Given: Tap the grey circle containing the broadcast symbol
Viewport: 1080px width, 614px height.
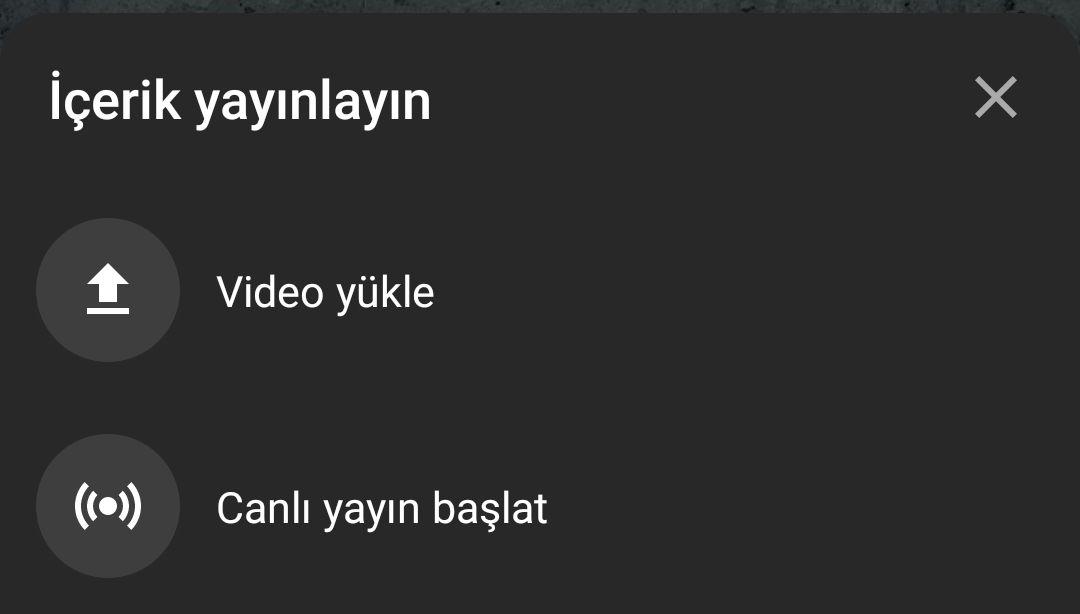Looking at the screenshot, I should click(108, 506).
